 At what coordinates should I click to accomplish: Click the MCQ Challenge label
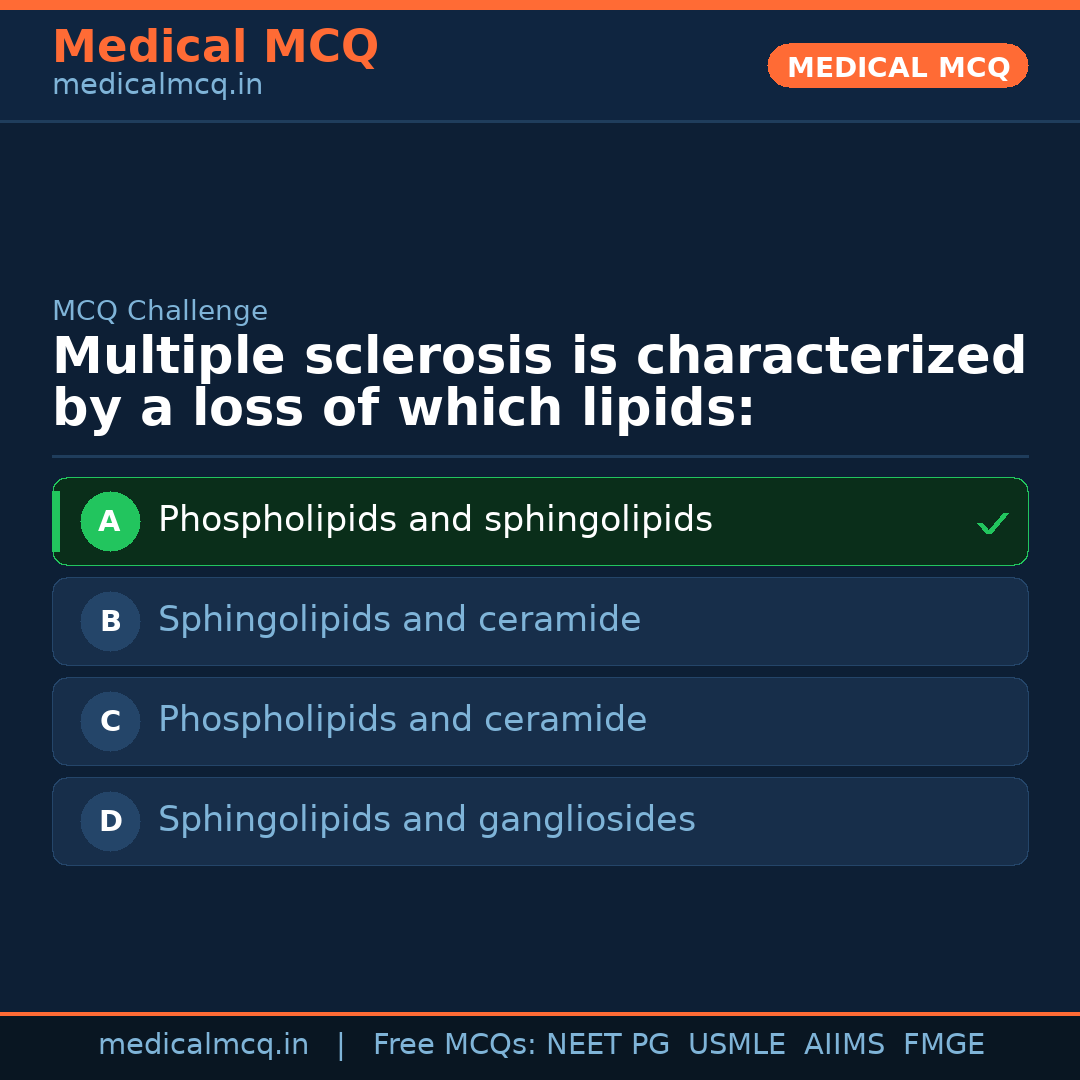(x=160, y=311)
